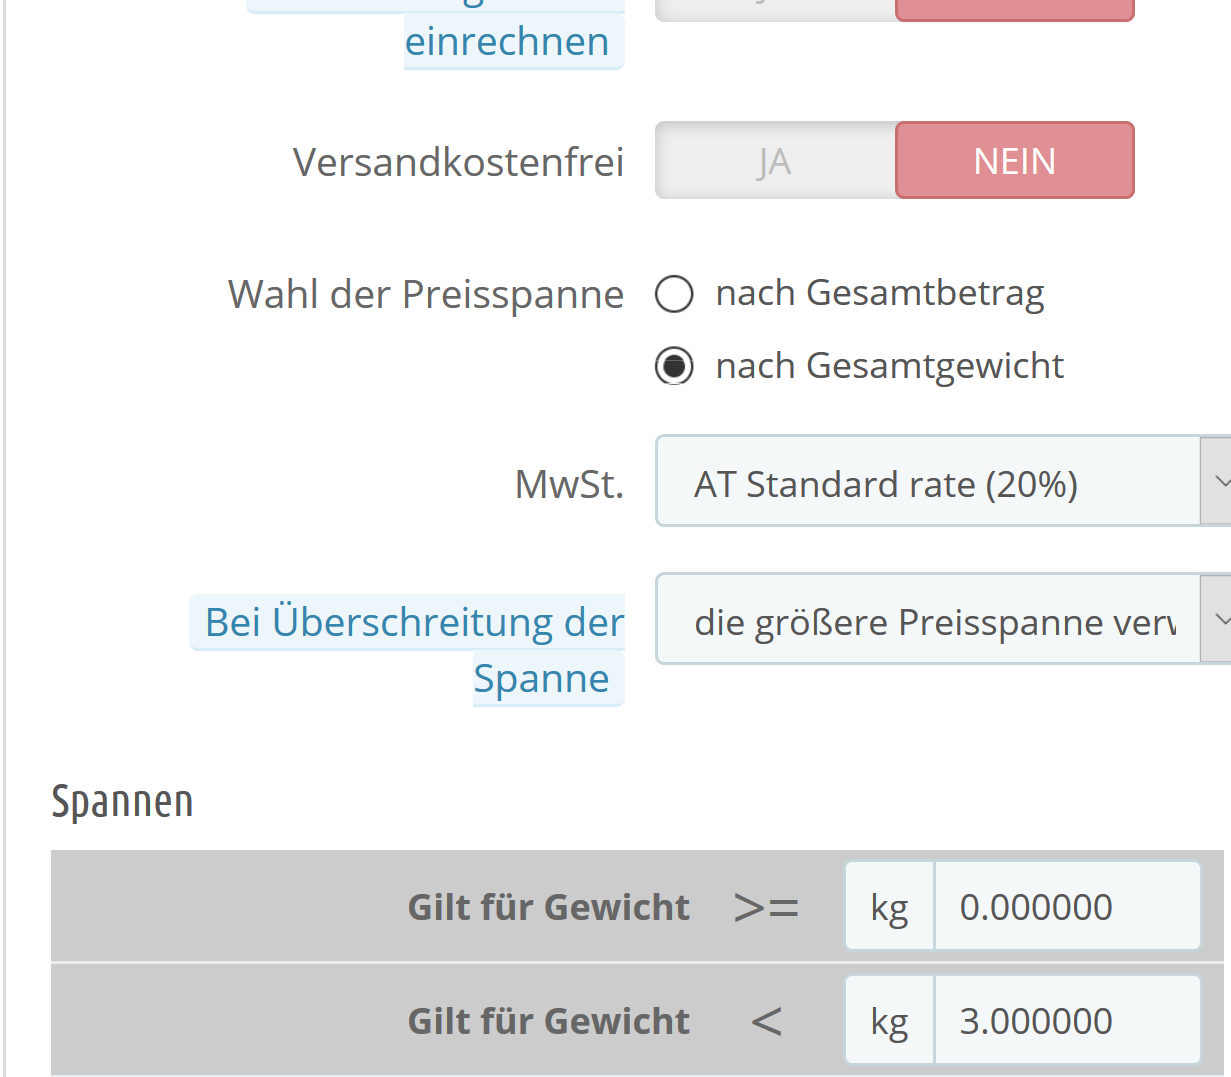Click "Gilt für Gewicht" label in the >= row
Image resolution: width=1231 pixels, height=1077 pixels.
click(x=548, y=908)
